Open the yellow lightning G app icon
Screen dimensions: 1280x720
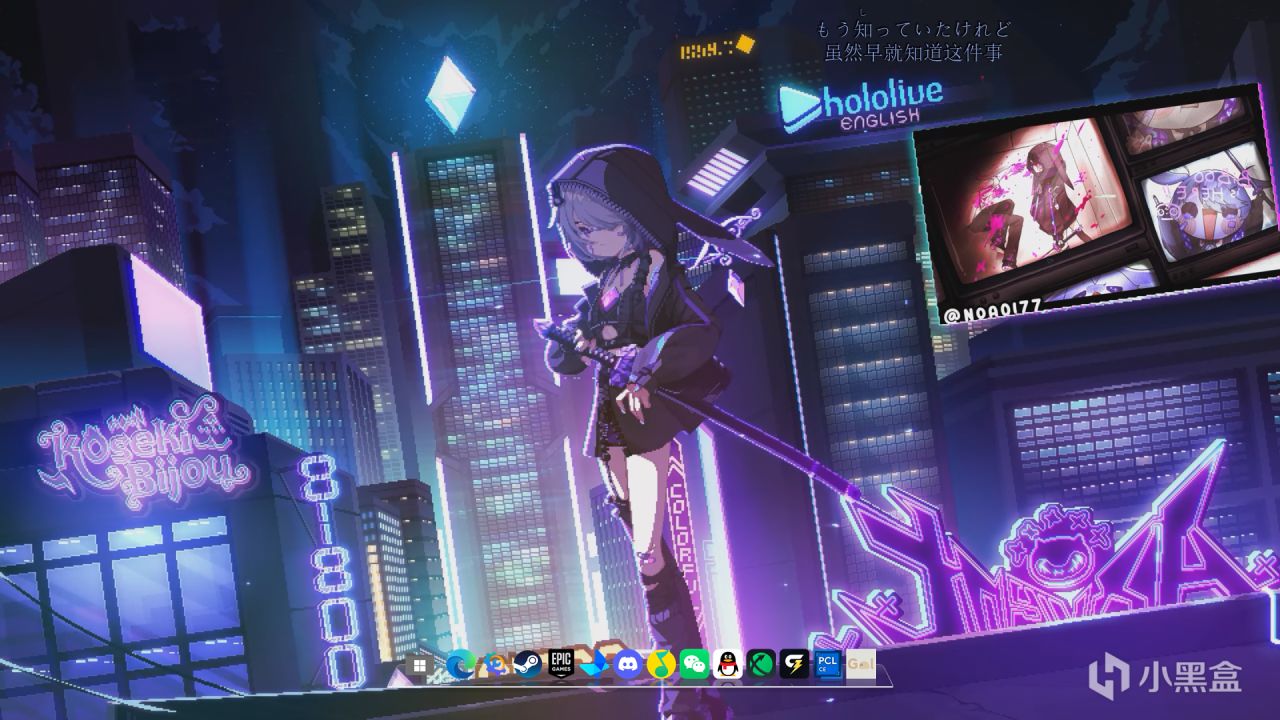coord(794,664)
